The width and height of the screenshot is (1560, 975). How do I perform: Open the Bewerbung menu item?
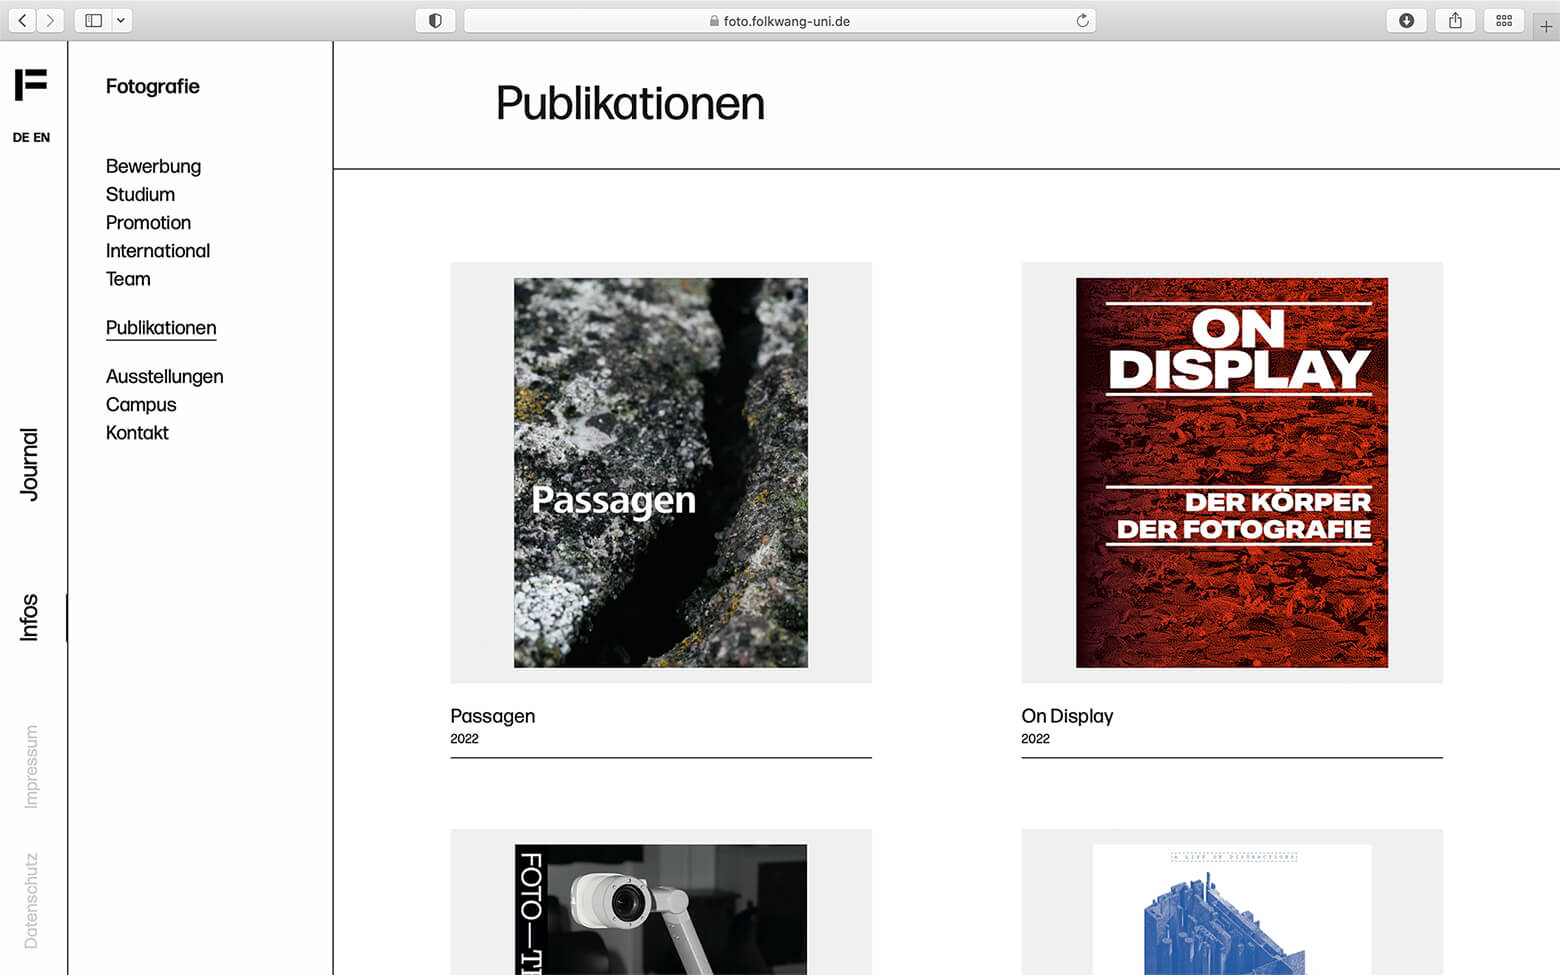pyautogui.click(x=153, y=166)
